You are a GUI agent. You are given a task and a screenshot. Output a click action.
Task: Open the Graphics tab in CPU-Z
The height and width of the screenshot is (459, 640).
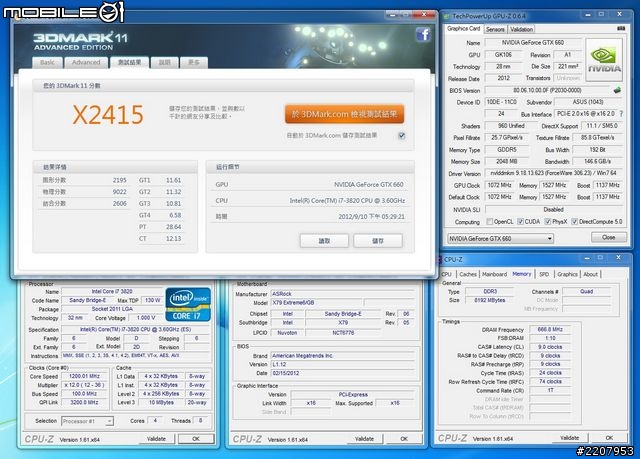567,274
